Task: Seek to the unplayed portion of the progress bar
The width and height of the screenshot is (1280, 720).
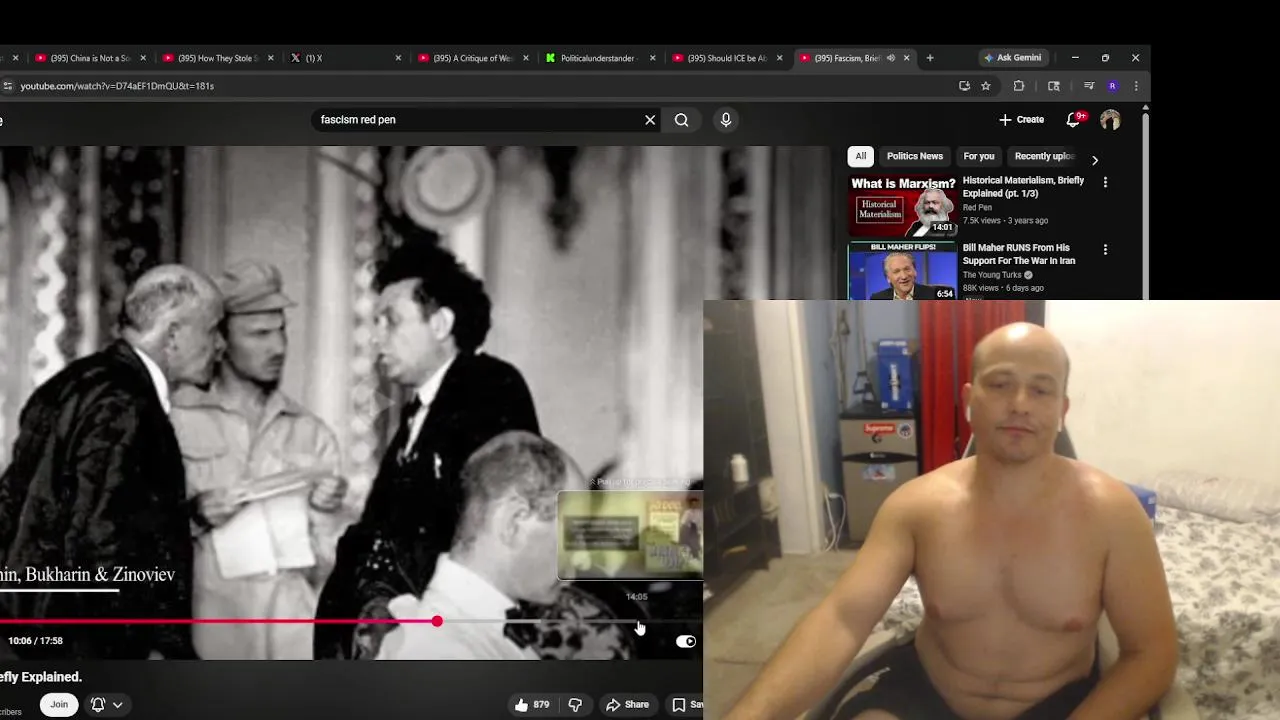Action: pos(570,622)
